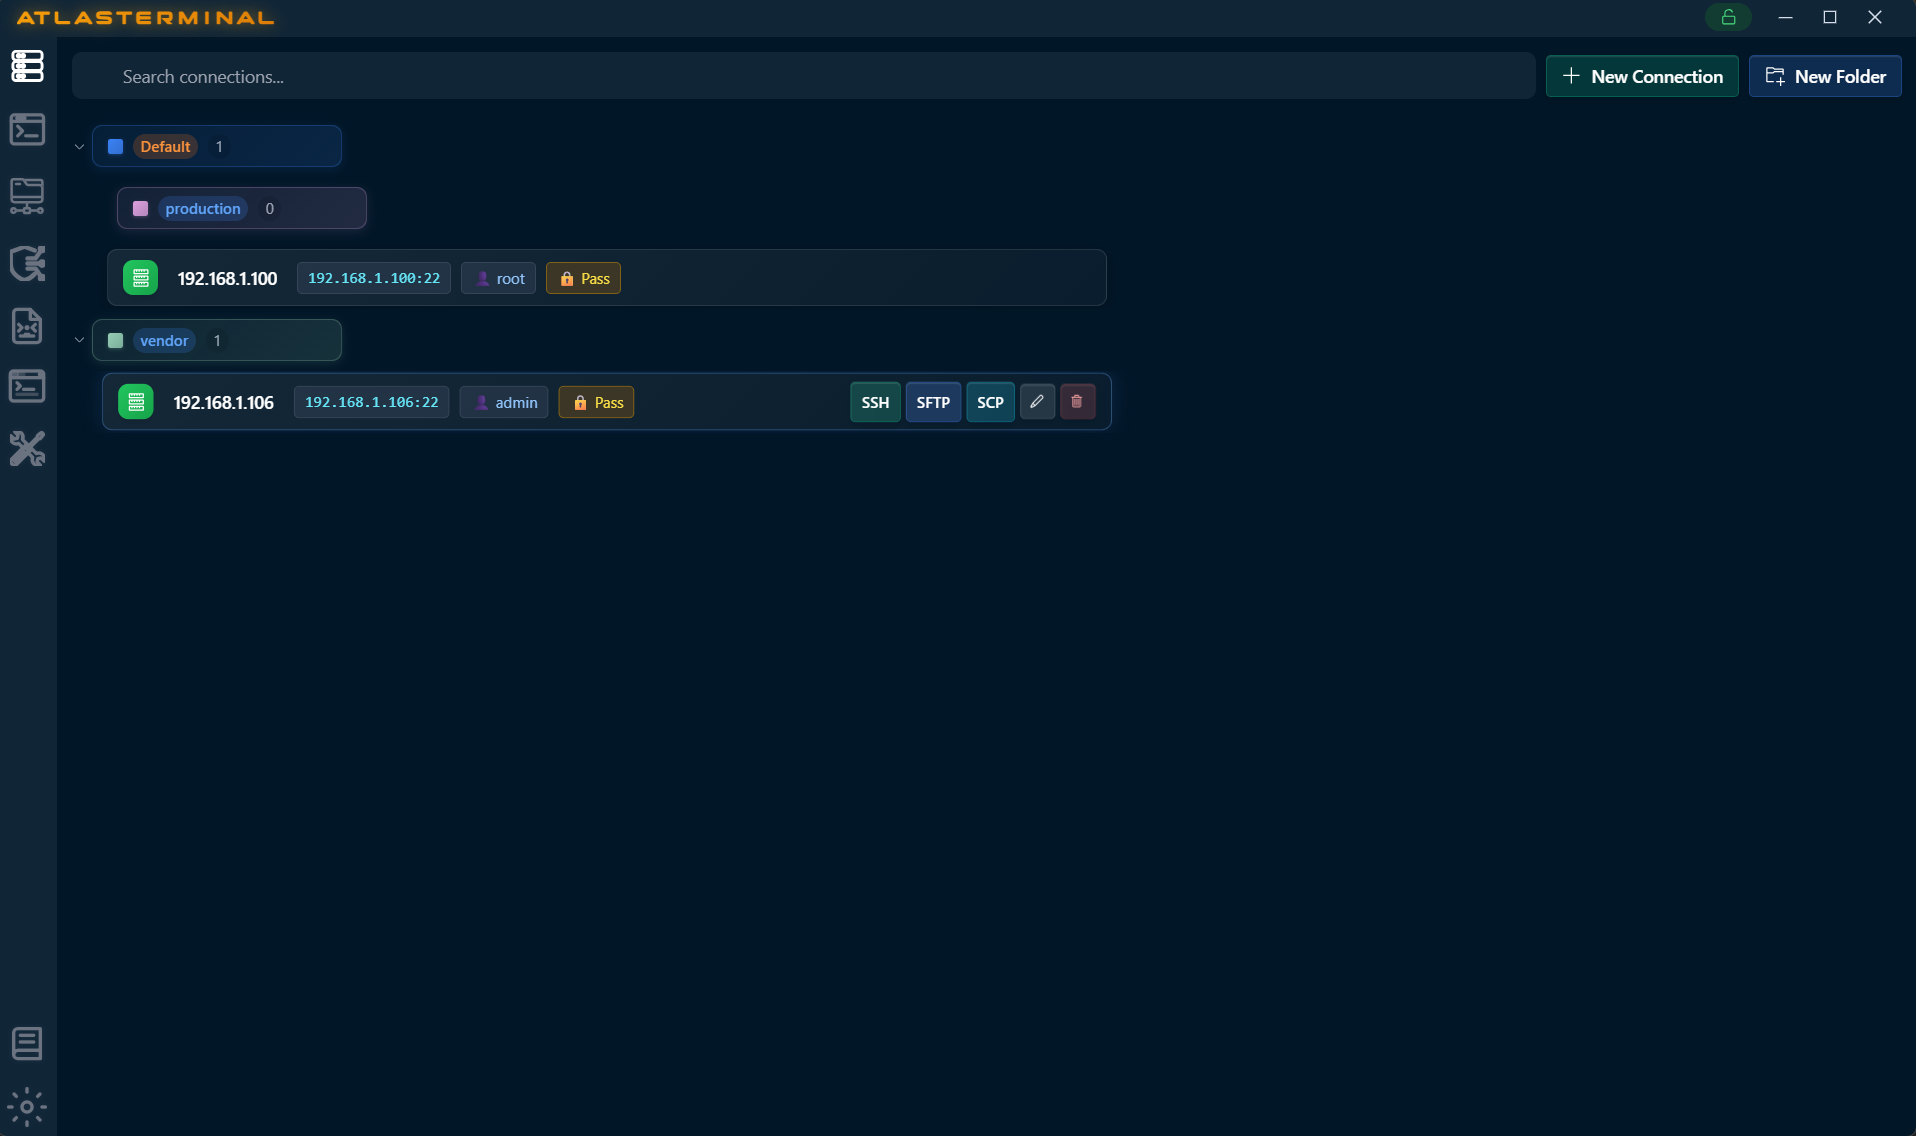The image size is (1916, 1136).
Task: Switch to SCP mode for 192.168.1.106
Action: click(x=990, y=401)
